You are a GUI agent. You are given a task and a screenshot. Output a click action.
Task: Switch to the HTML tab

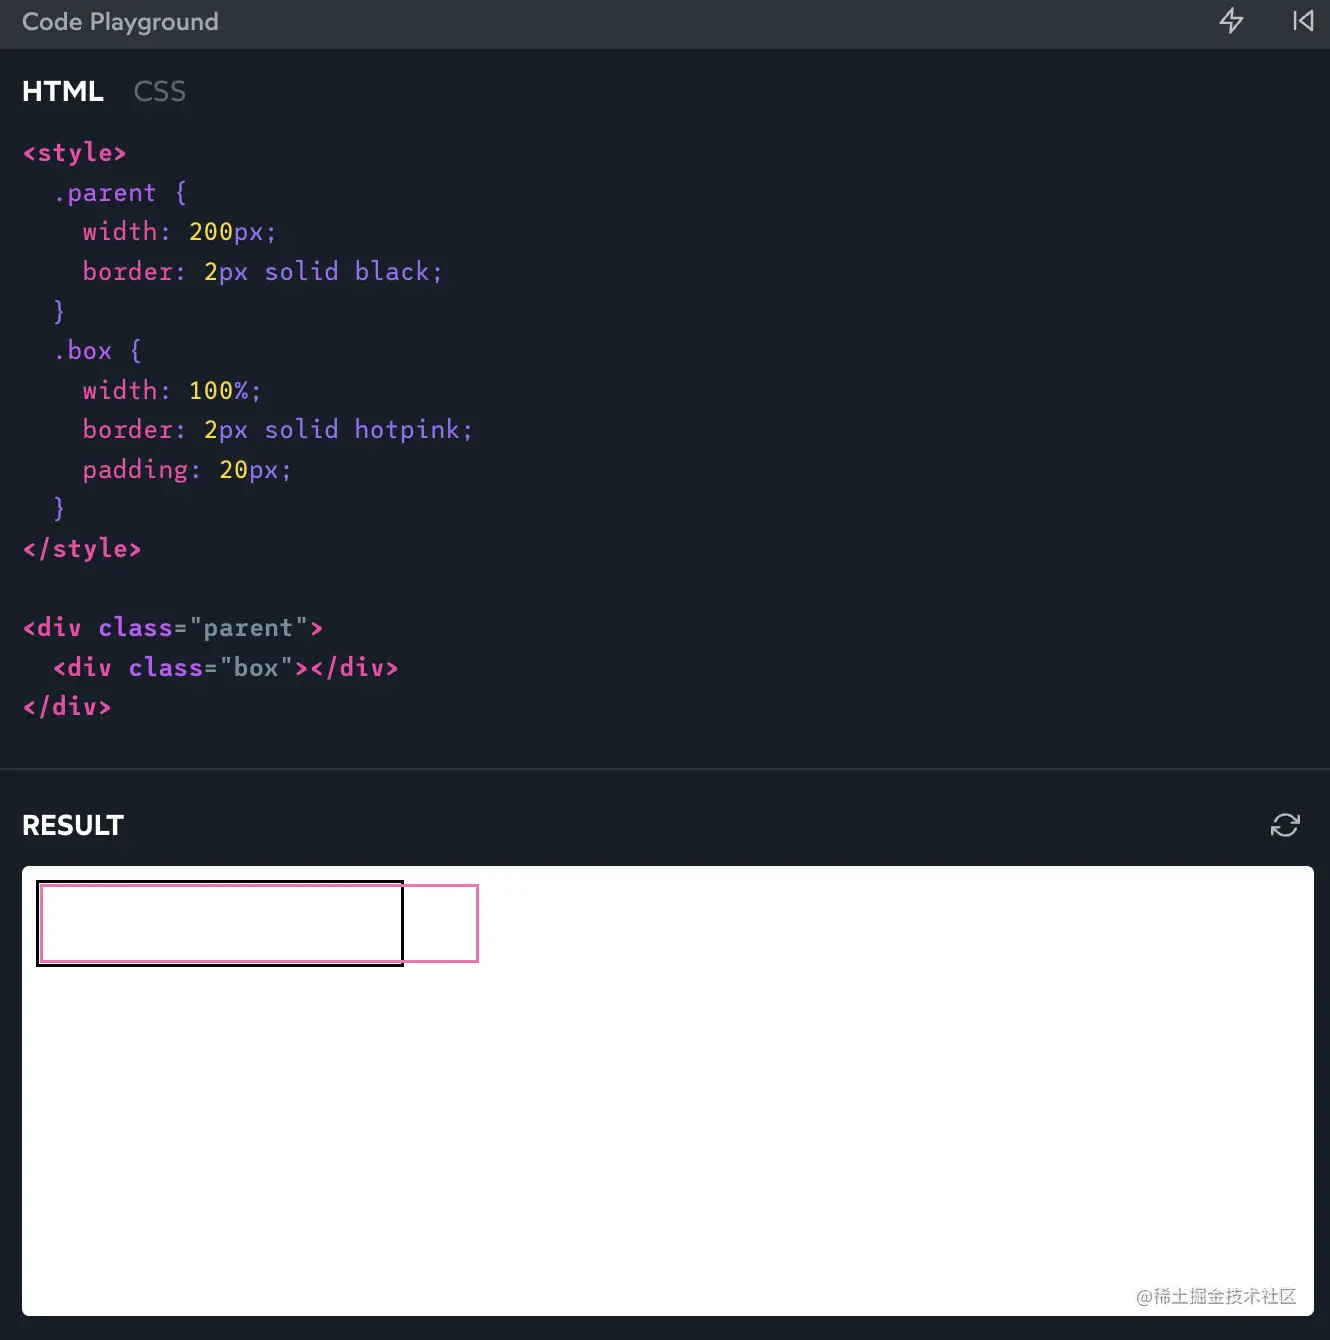coord(63,91)
